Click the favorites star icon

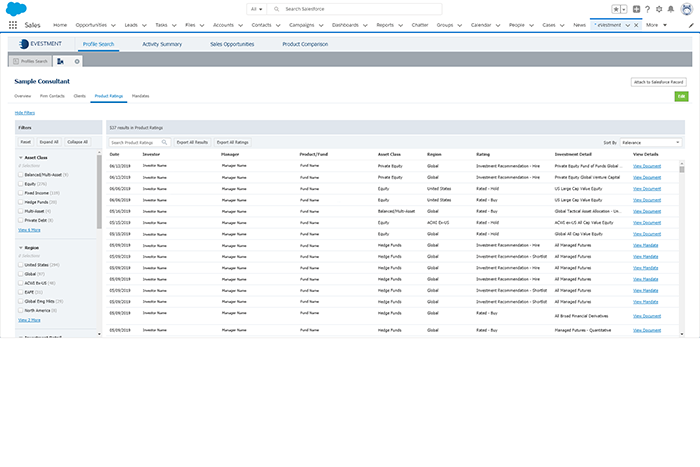(617, 8)
